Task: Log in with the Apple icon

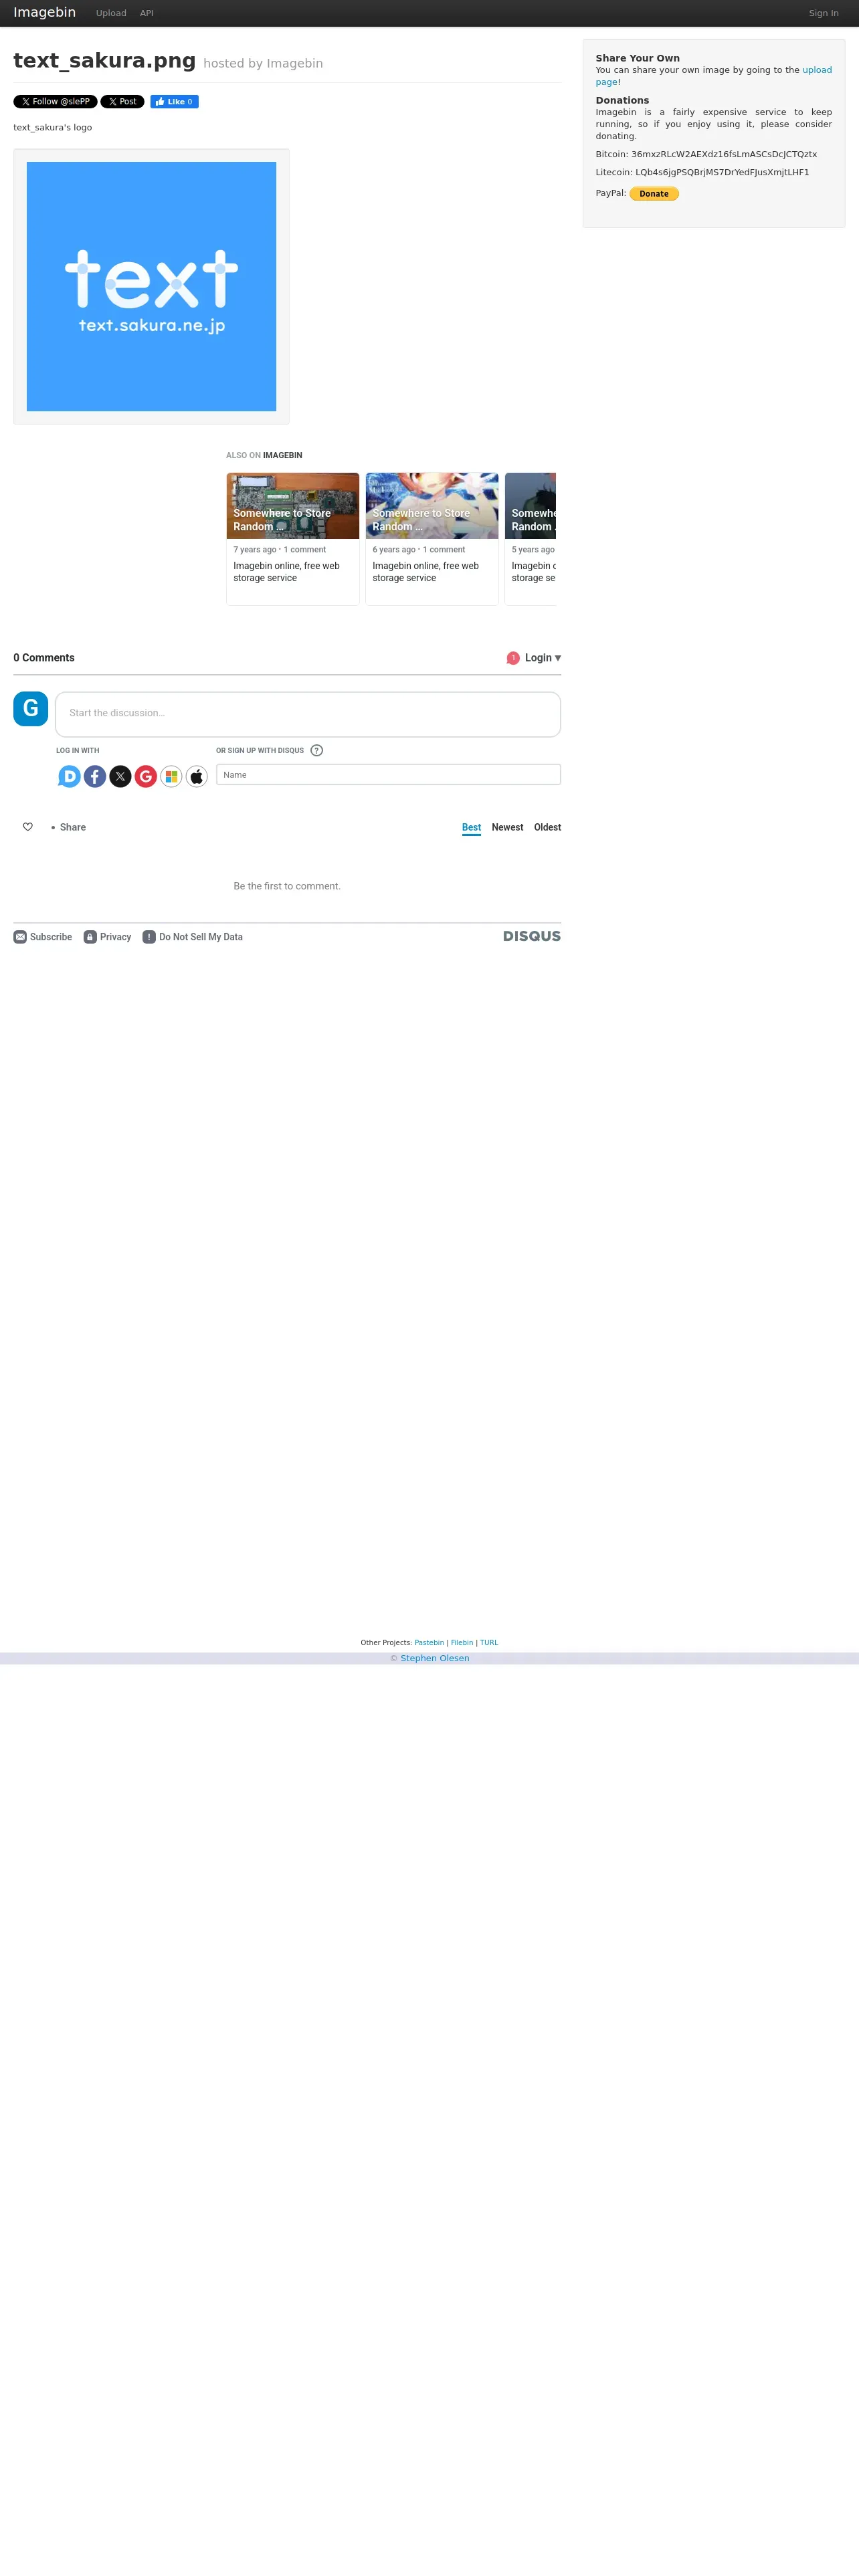Action: tap(197, 776)
